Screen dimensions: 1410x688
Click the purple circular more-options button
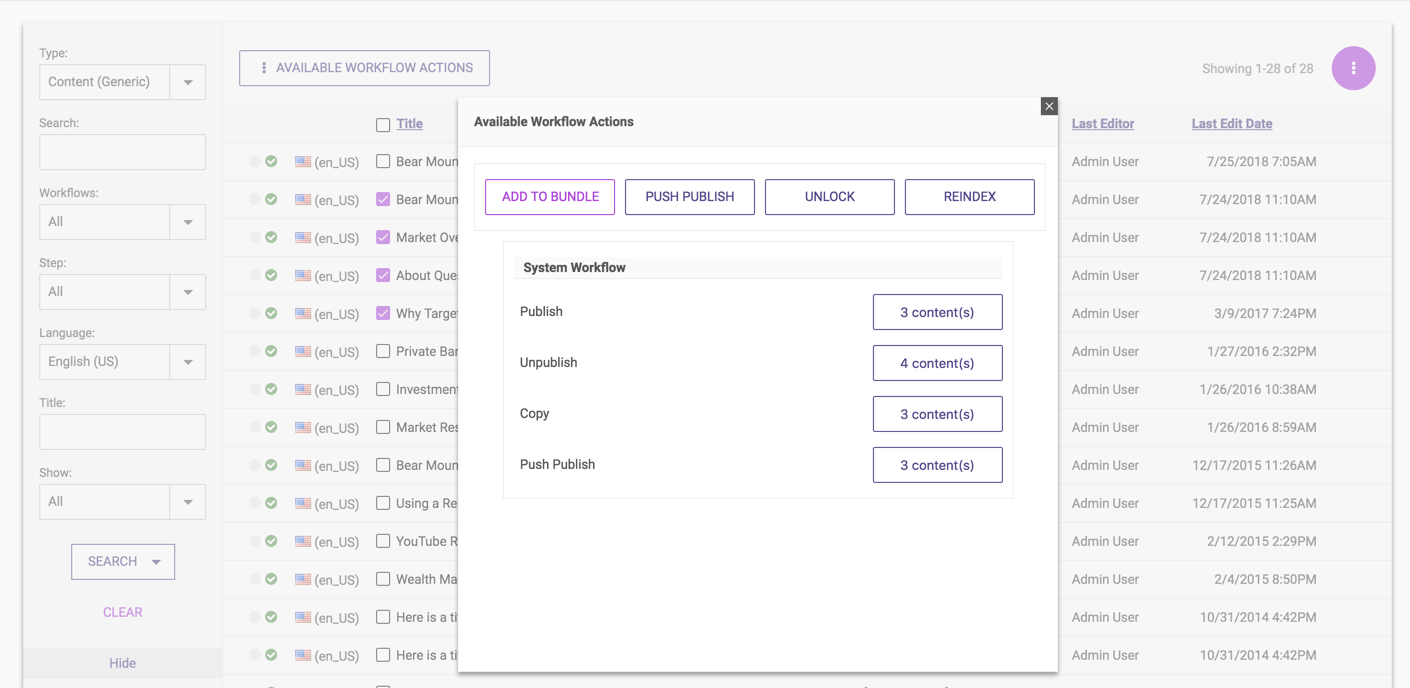1353,68
